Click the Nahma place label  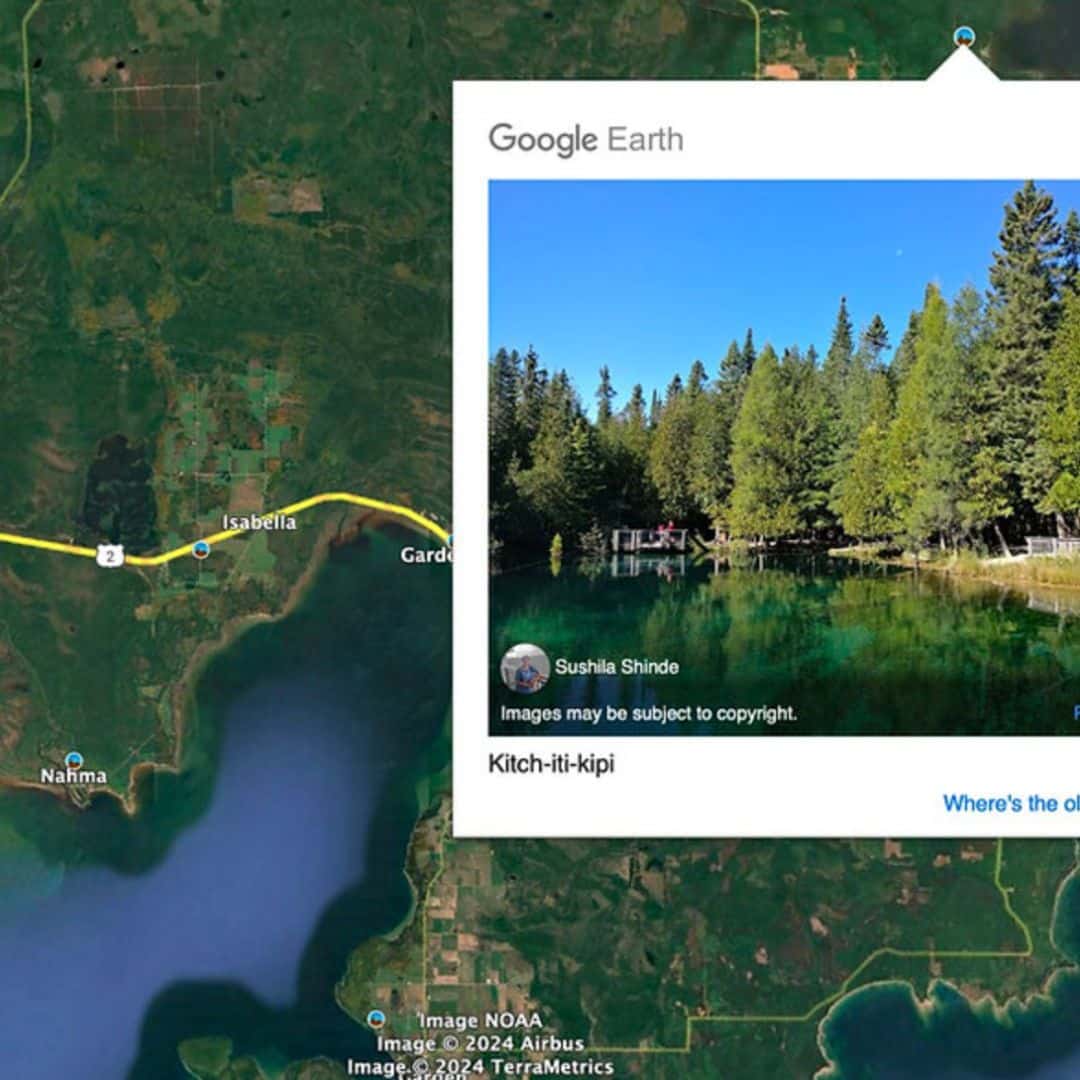(x=74, y=776)
